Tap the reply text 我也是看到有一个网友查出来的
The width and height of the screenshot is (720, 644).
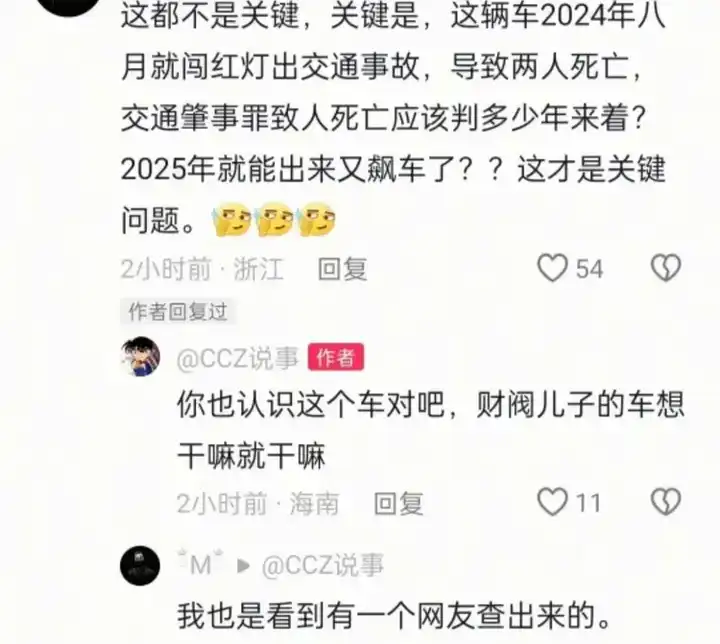(x=394, y=616)
